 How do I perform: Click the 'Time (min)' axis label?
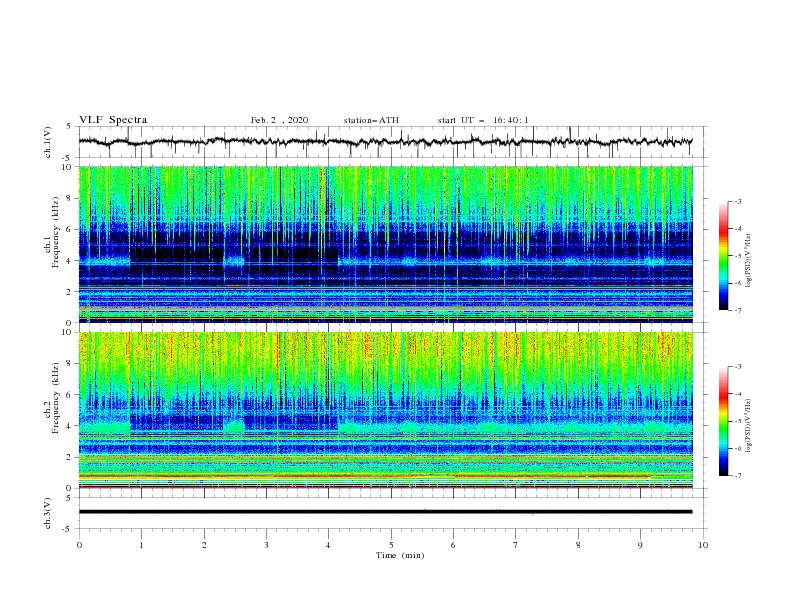pyautogui.click(x=400, y=555)
